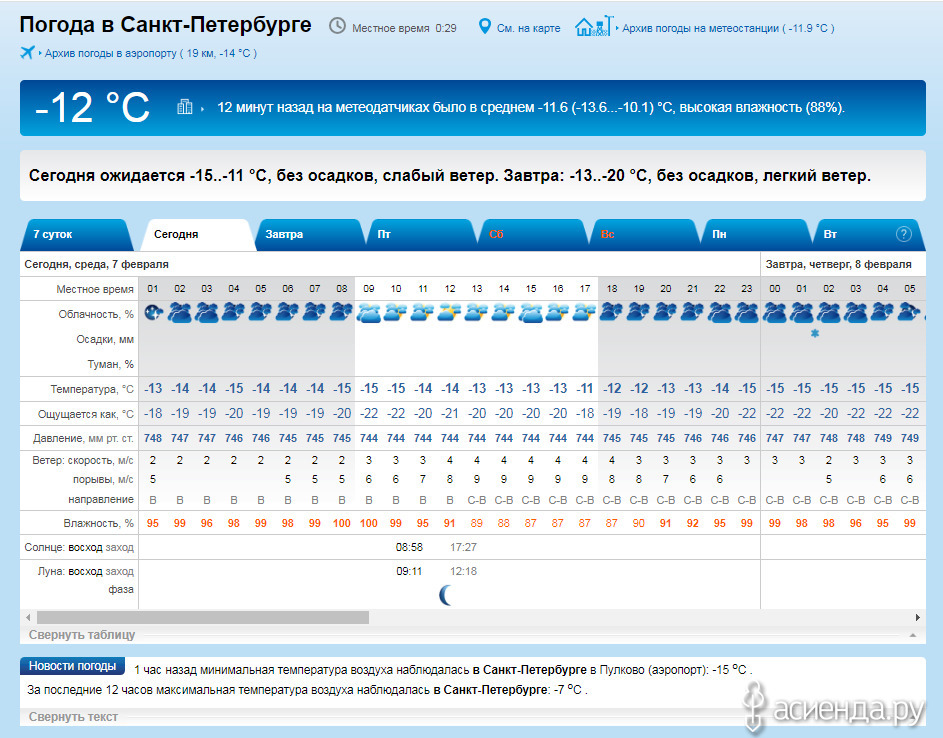This screenshot has width=943, height=738.
Task: Open Архив погоды в аэропорту link
Action: point(151,54)
